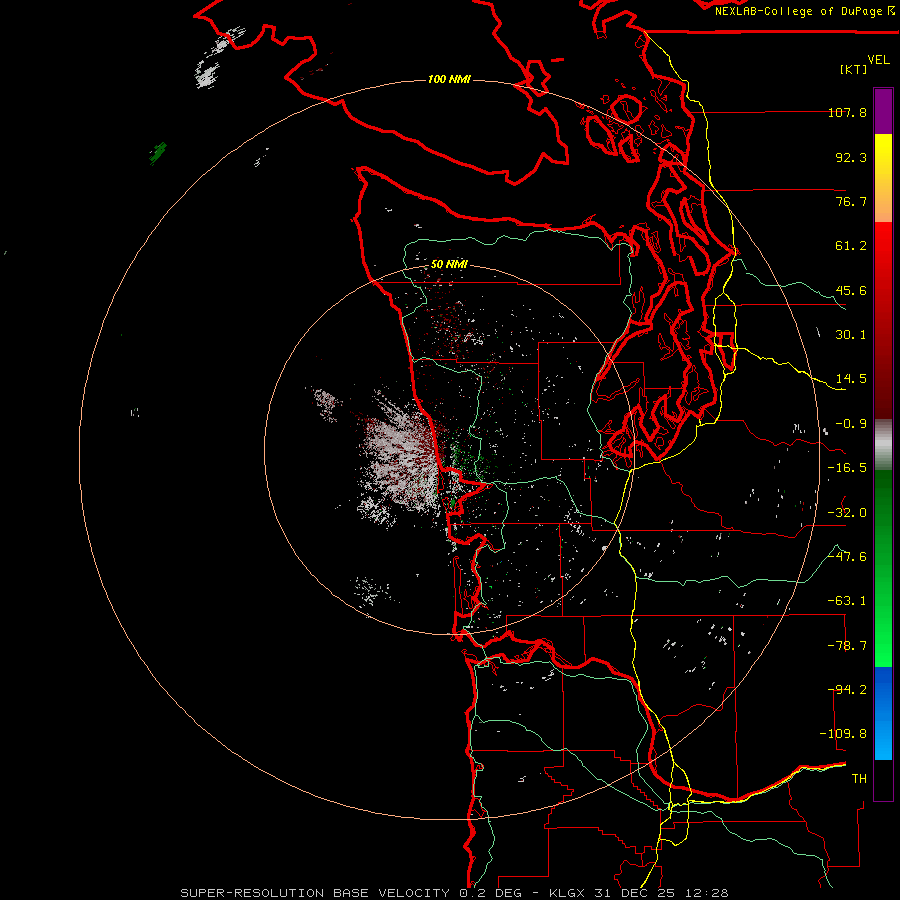This screenshot has width=900, height=900.
Task: Click the 14.5 velocity scale value
Action: pyautogui.click(x=851, y=379)
